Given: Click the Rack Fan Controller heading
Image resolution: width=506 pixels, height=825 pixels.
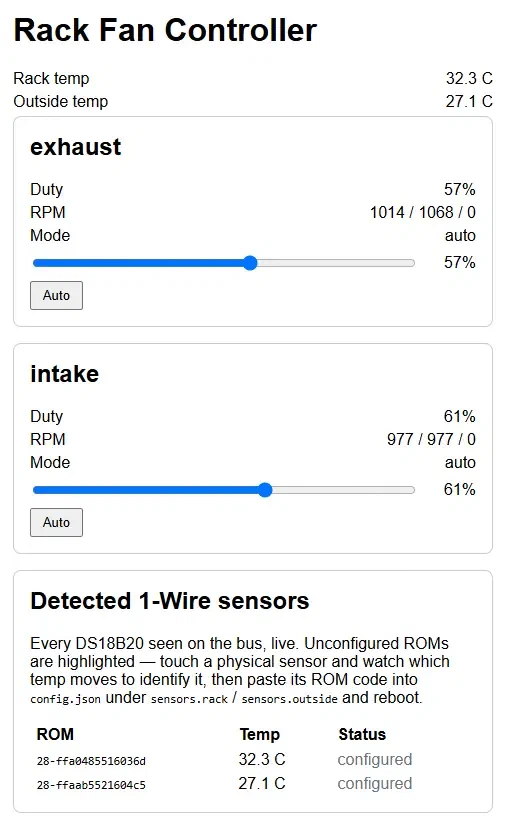Looking at the screenshot, I should 165,30.
